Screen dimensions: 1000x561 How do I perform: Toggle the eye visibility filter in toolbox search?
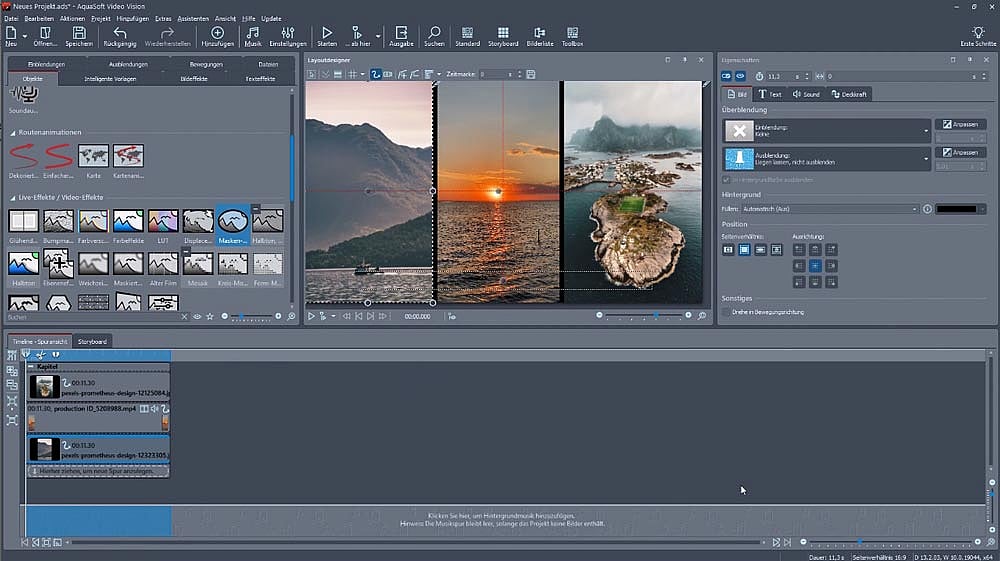click(197, 317)
